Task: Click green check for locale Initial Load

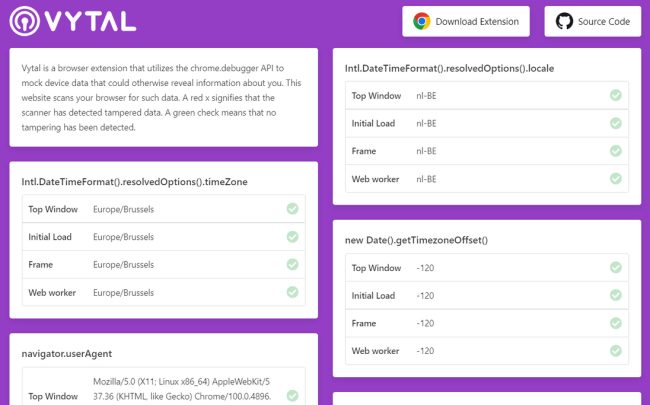Action: (x=616, y=123)
